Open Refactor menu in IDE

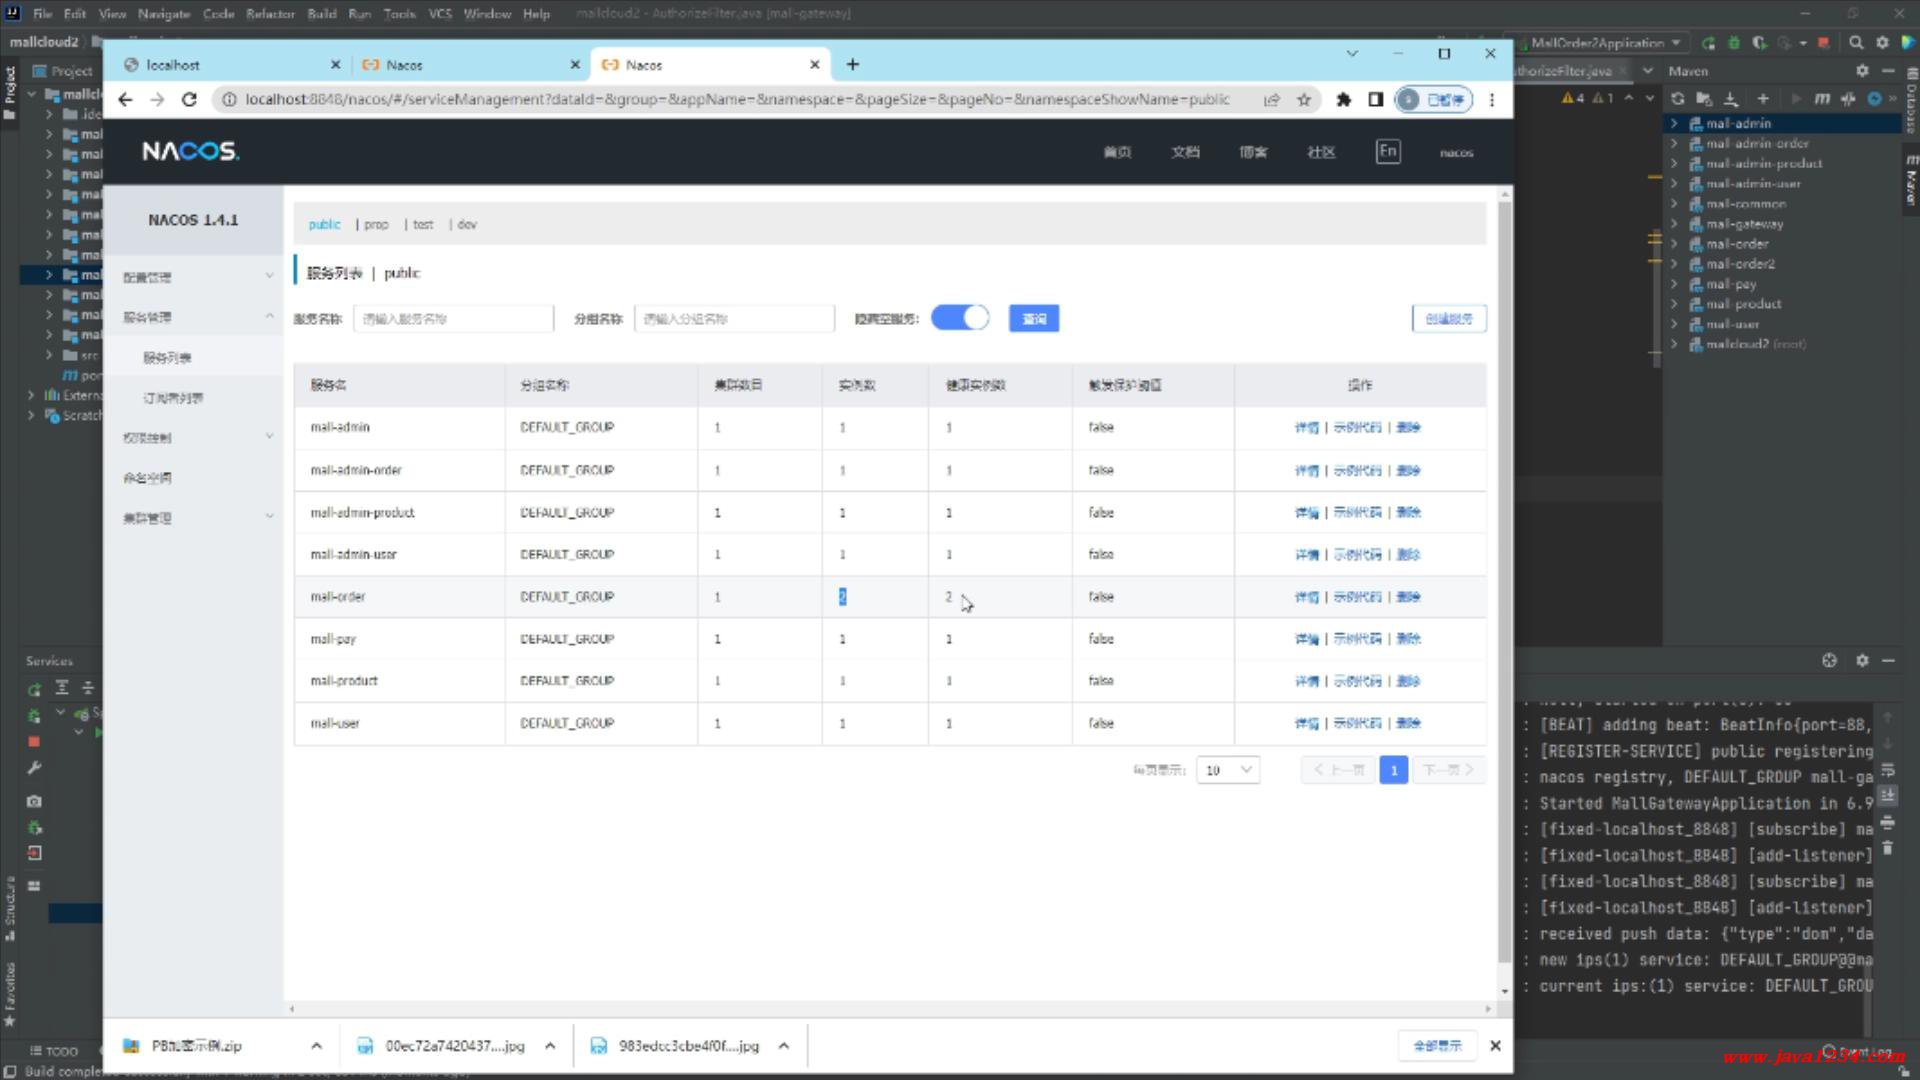(x=270, y=14)
